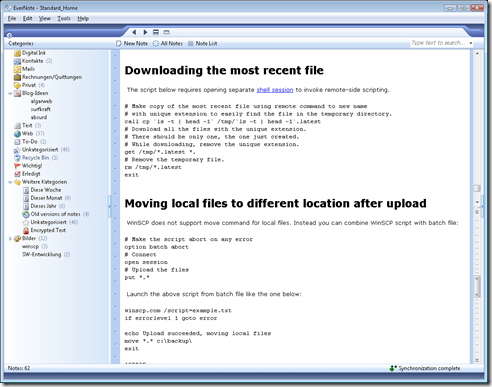Select the Kontakte category icon
This screenshot has height=387, width=492.
(x=17, y=61)
